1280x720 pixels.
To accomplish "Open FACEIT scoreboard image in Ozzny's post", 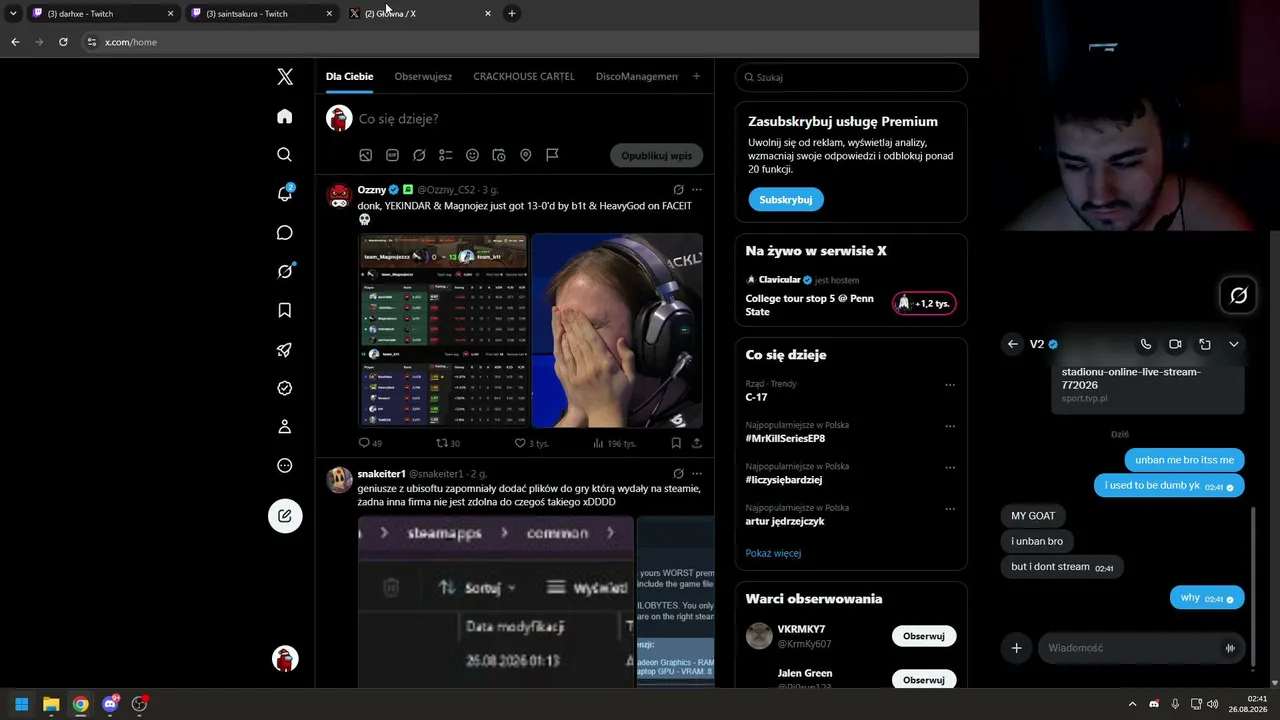I will tap(443, 331).
